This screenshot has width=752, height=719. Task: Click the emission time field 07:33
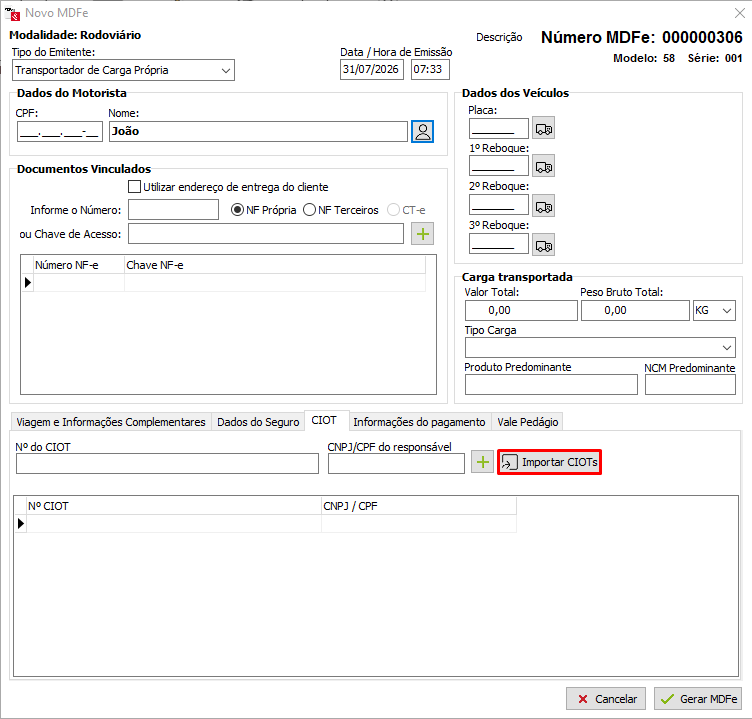pos(430,70)
